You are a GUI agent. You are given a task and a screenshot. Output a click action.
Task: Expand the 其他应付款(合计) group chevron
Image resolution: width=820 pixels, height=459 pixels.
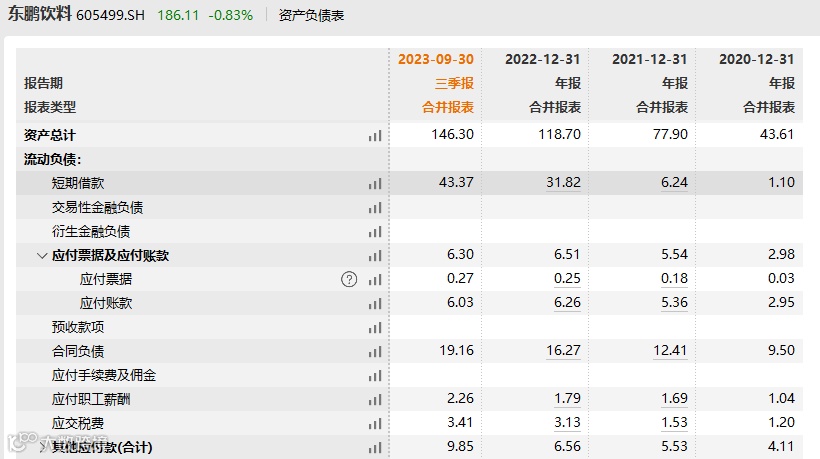42,447
